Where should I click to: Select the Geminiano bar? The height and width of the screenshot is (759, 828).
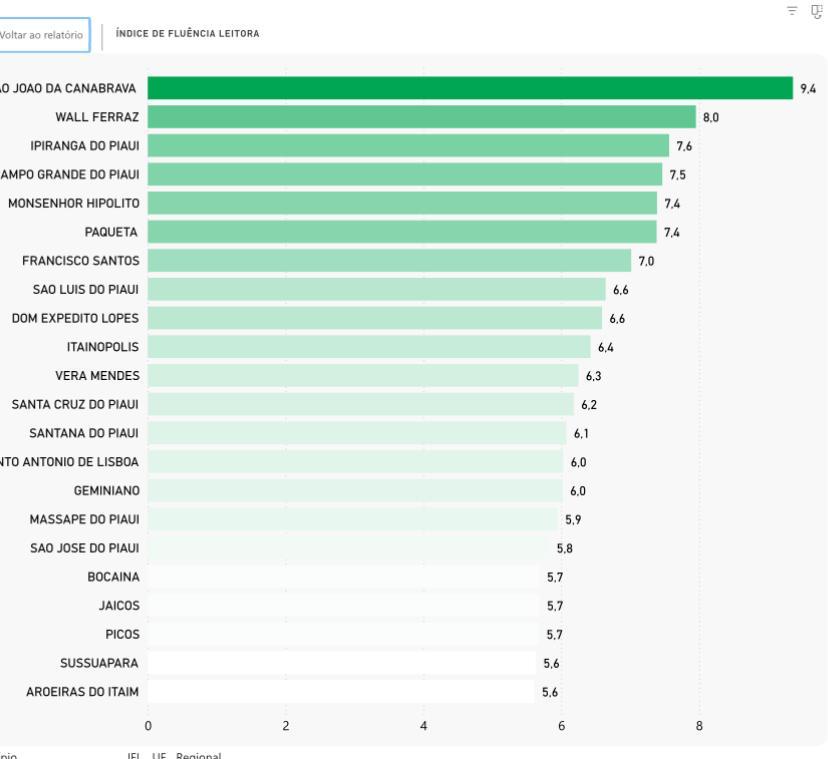click(355, 491)
